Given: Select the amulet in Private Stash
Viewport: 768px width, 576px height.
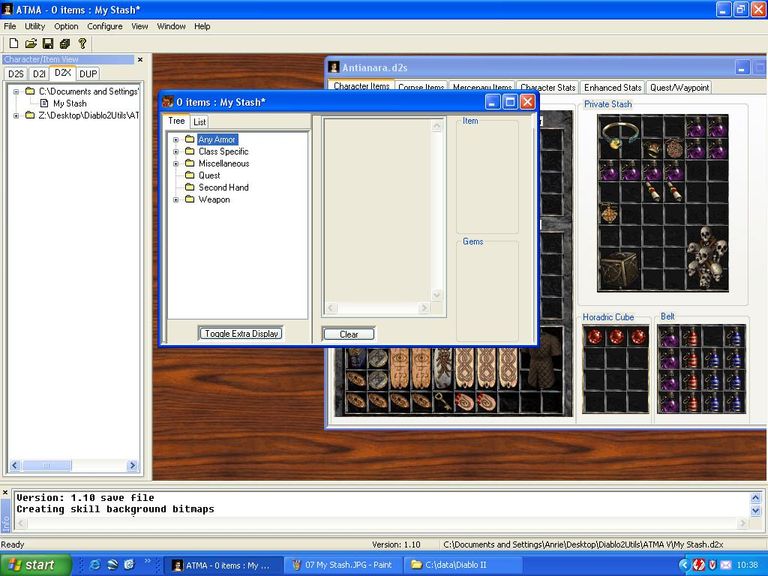Looking at the screenshot, I should [609, 214].
